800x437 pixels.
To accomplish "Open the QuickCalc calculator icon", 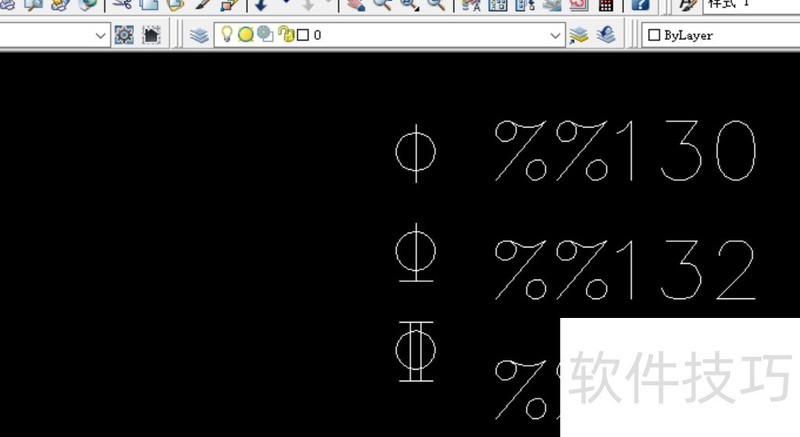I will (x=606, y=5).
